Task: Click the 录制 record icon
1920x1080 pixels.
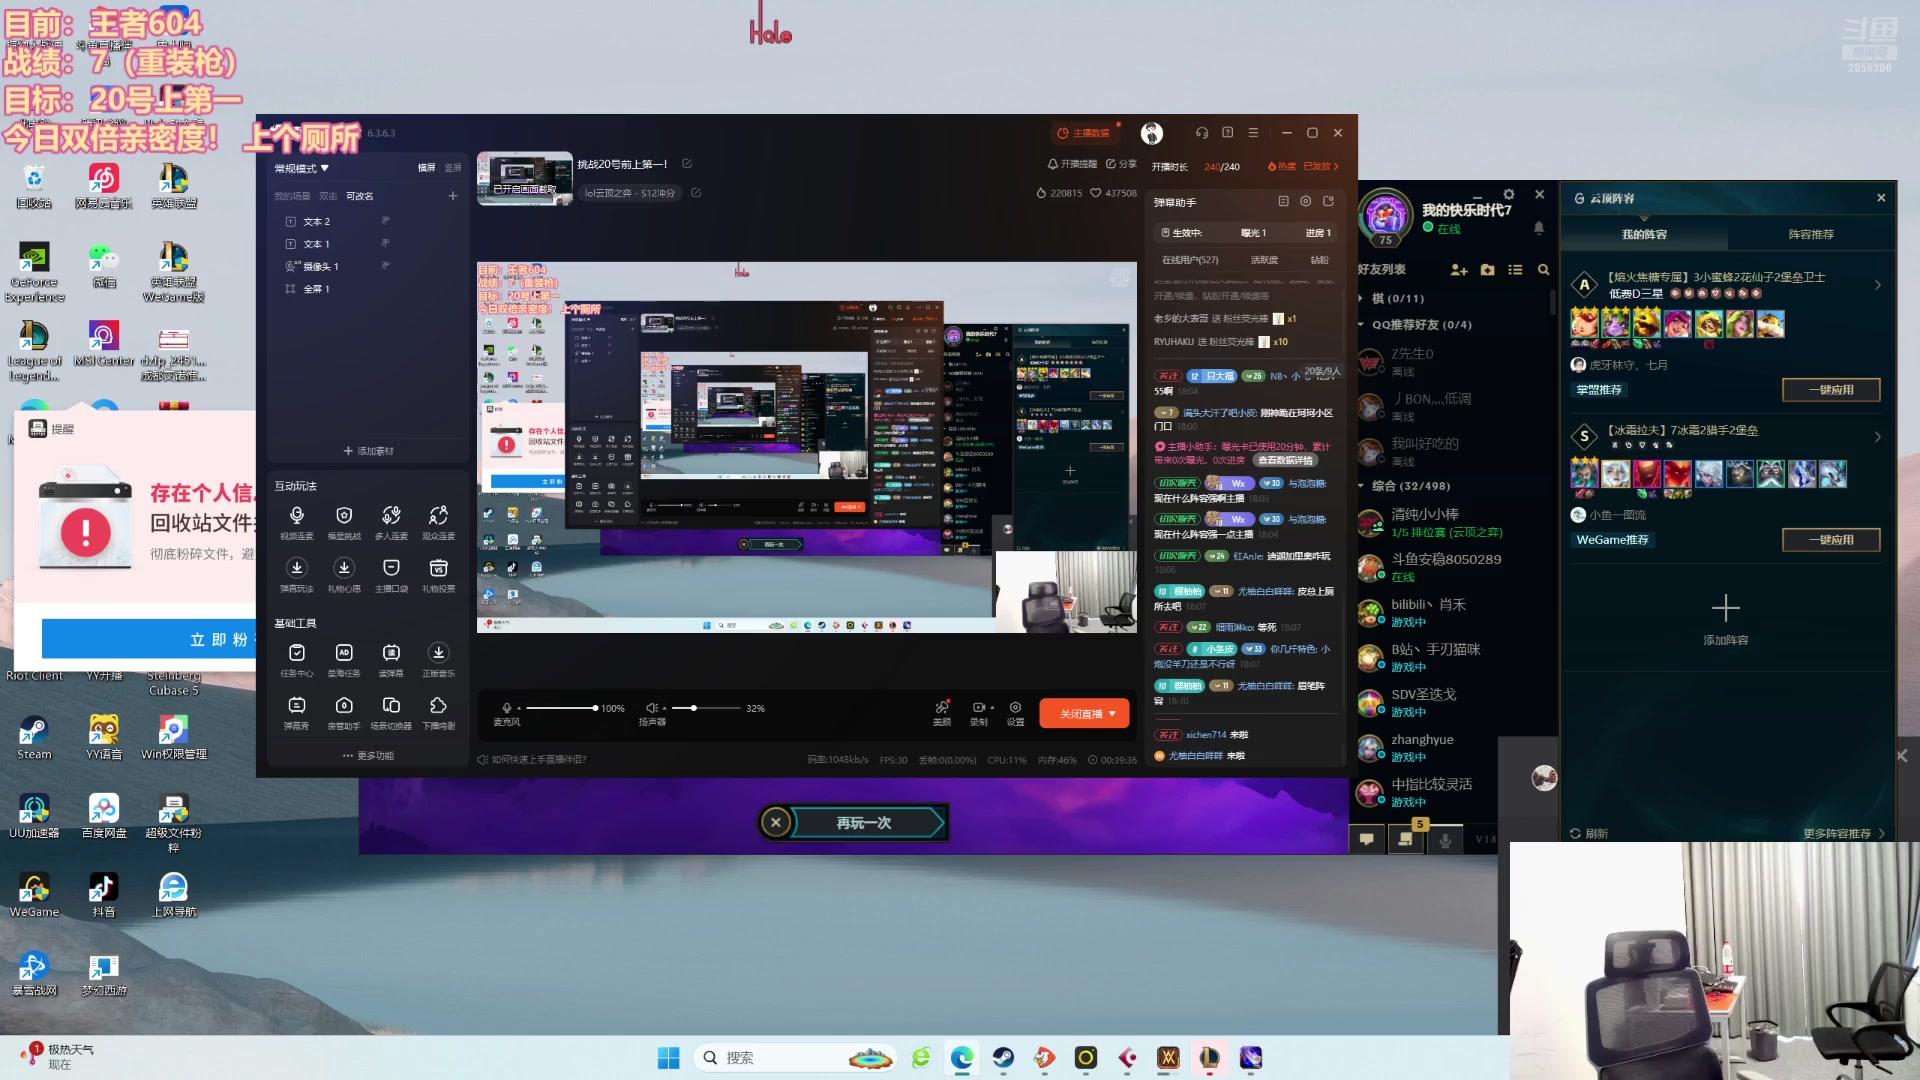Action: (x=977, y=708)
